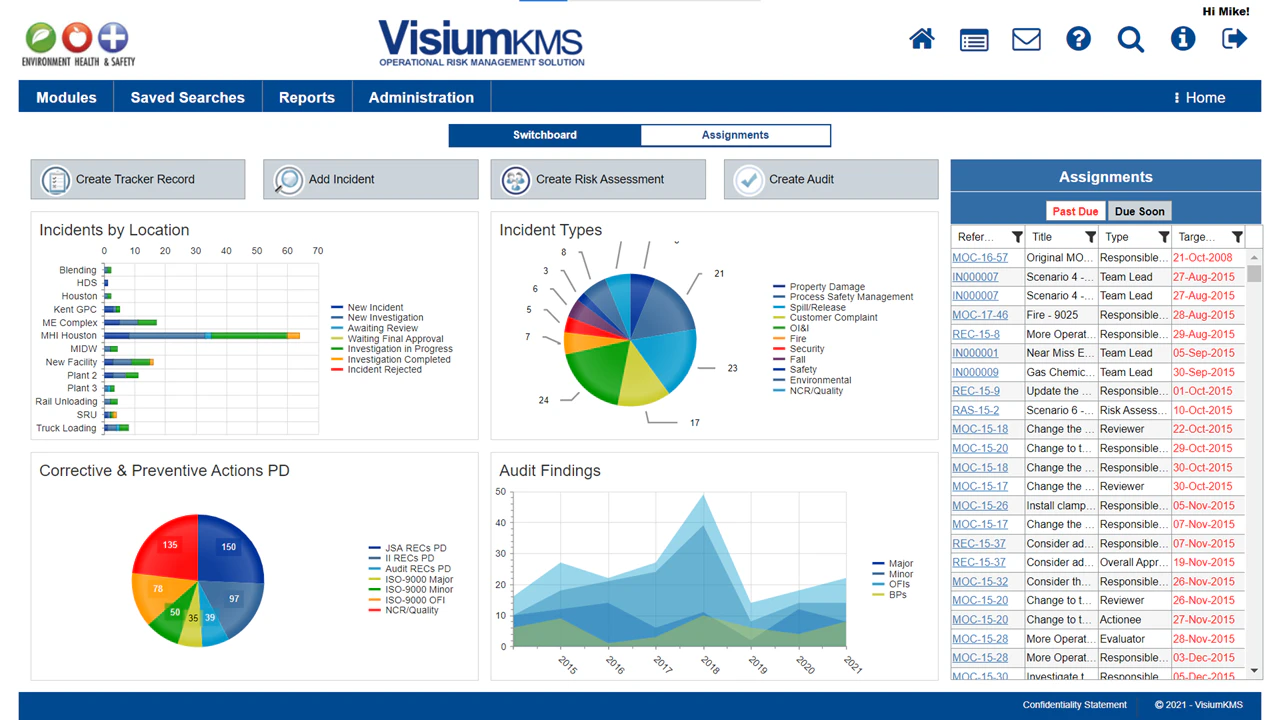Image resolution: width=1280 pixels, height=720 pixels.
Task: Open the Reference column filter funnel
Action: click(x=1015, y=237)
